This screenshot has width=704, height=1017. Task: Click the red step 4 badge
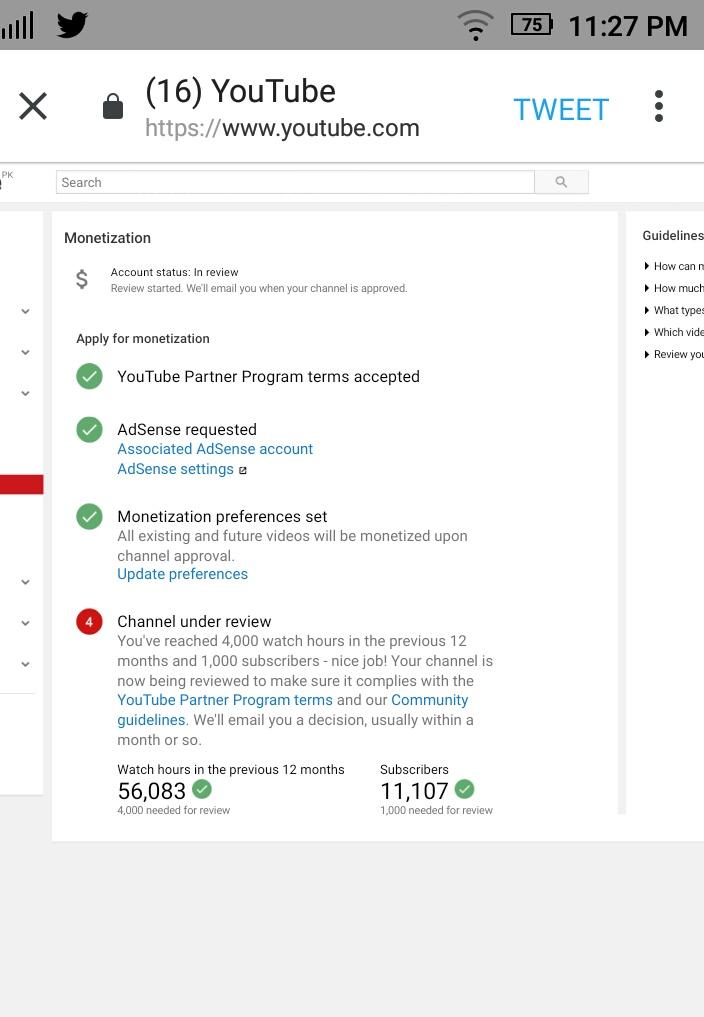90,621
